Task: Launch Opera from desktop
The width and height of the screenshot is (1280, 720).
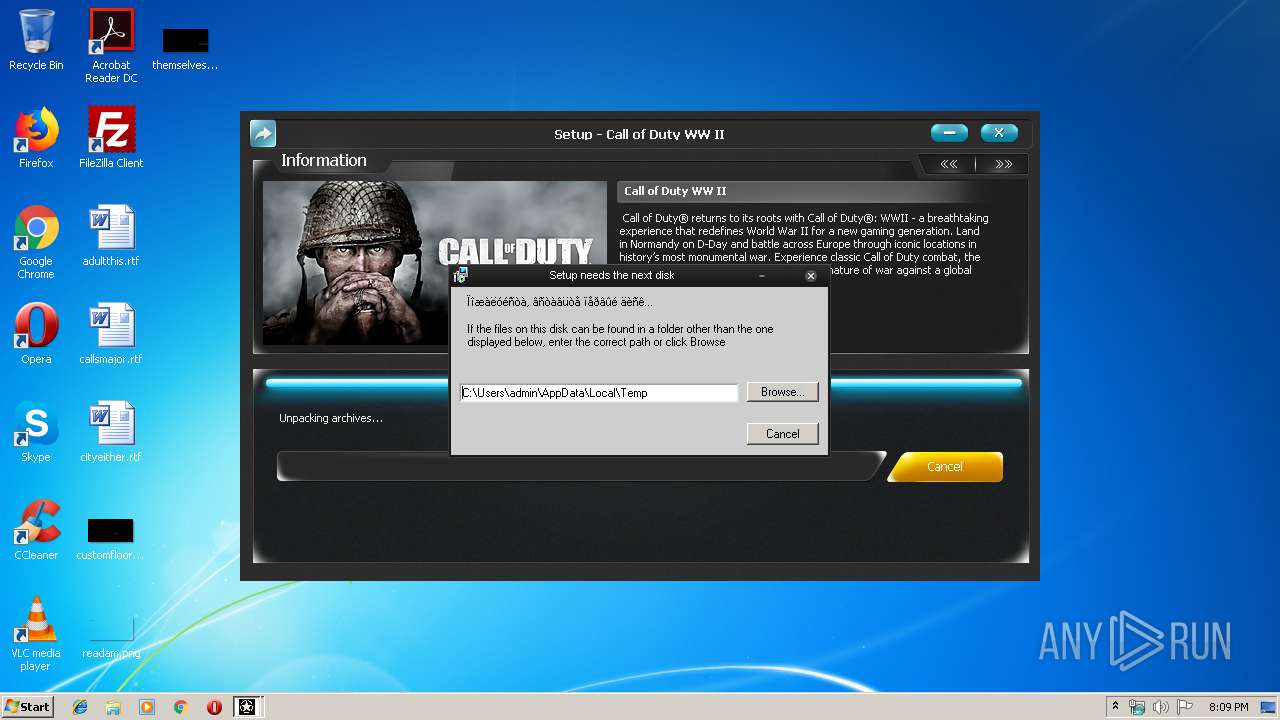Action: pyautogui.click(x=36, y=334)
